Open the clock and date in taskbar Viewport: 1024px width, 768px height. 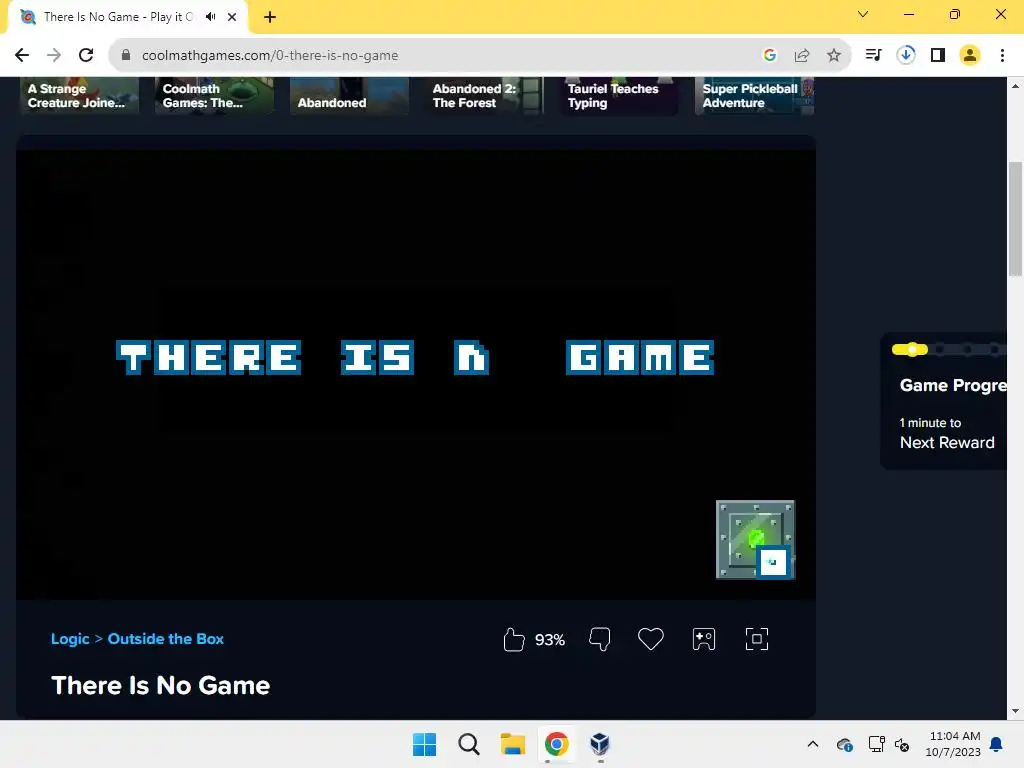[953, 744]
